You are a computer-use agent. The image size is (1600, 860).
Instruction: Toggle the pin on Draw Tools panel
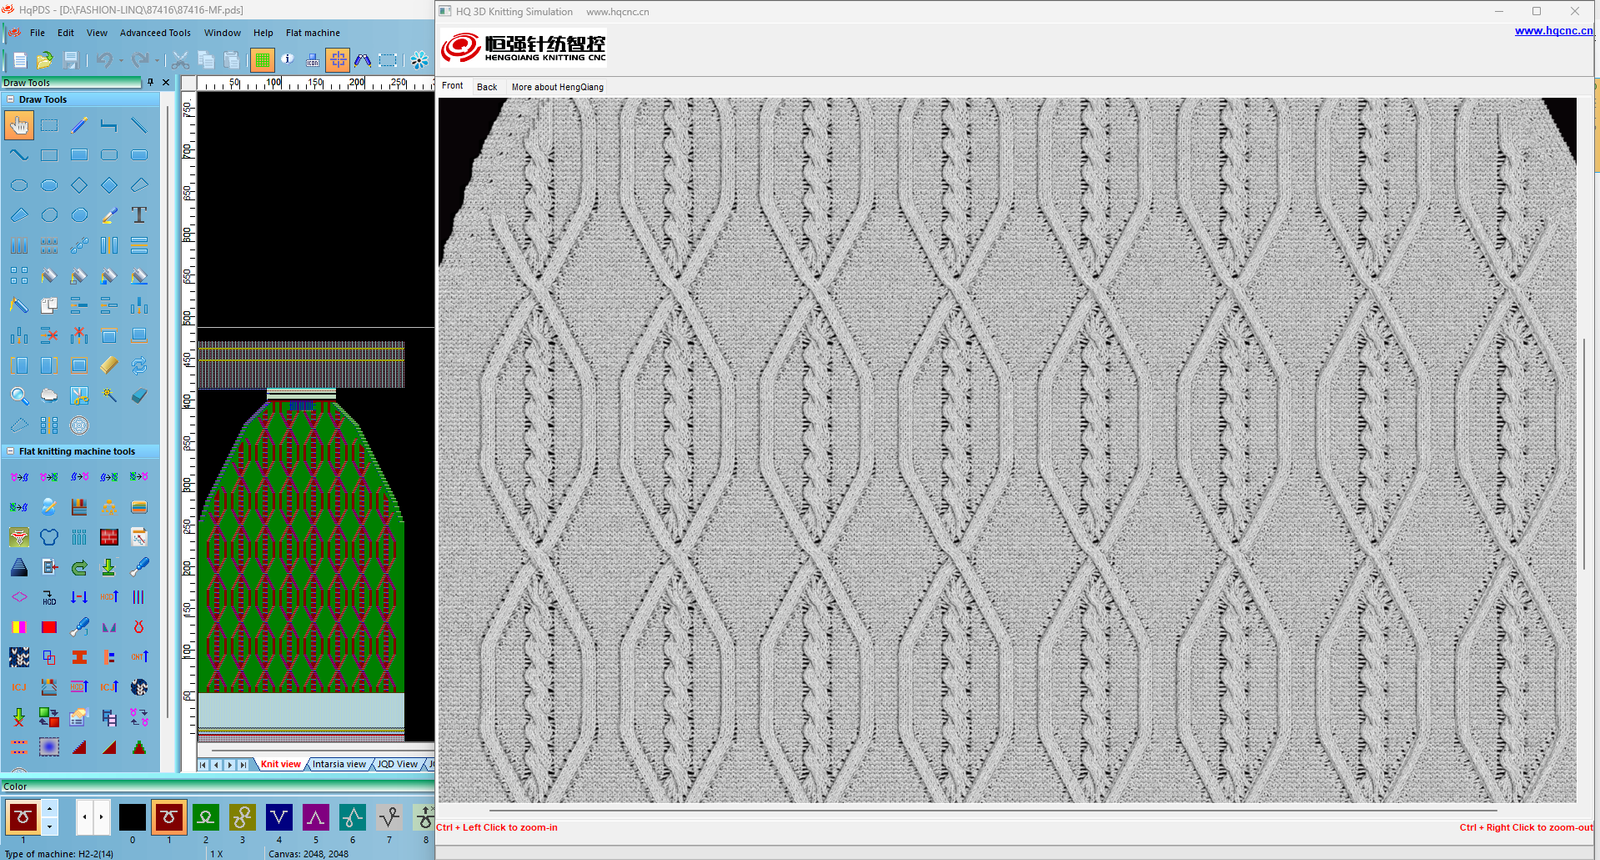151,83
